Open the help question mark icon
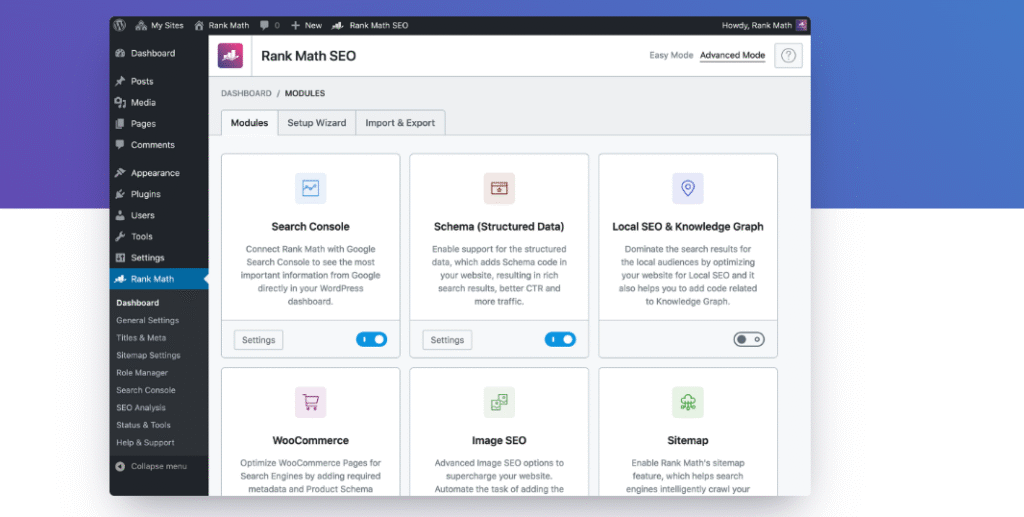Viewport: 1024px width, 517px height. (x=788, y=56)
